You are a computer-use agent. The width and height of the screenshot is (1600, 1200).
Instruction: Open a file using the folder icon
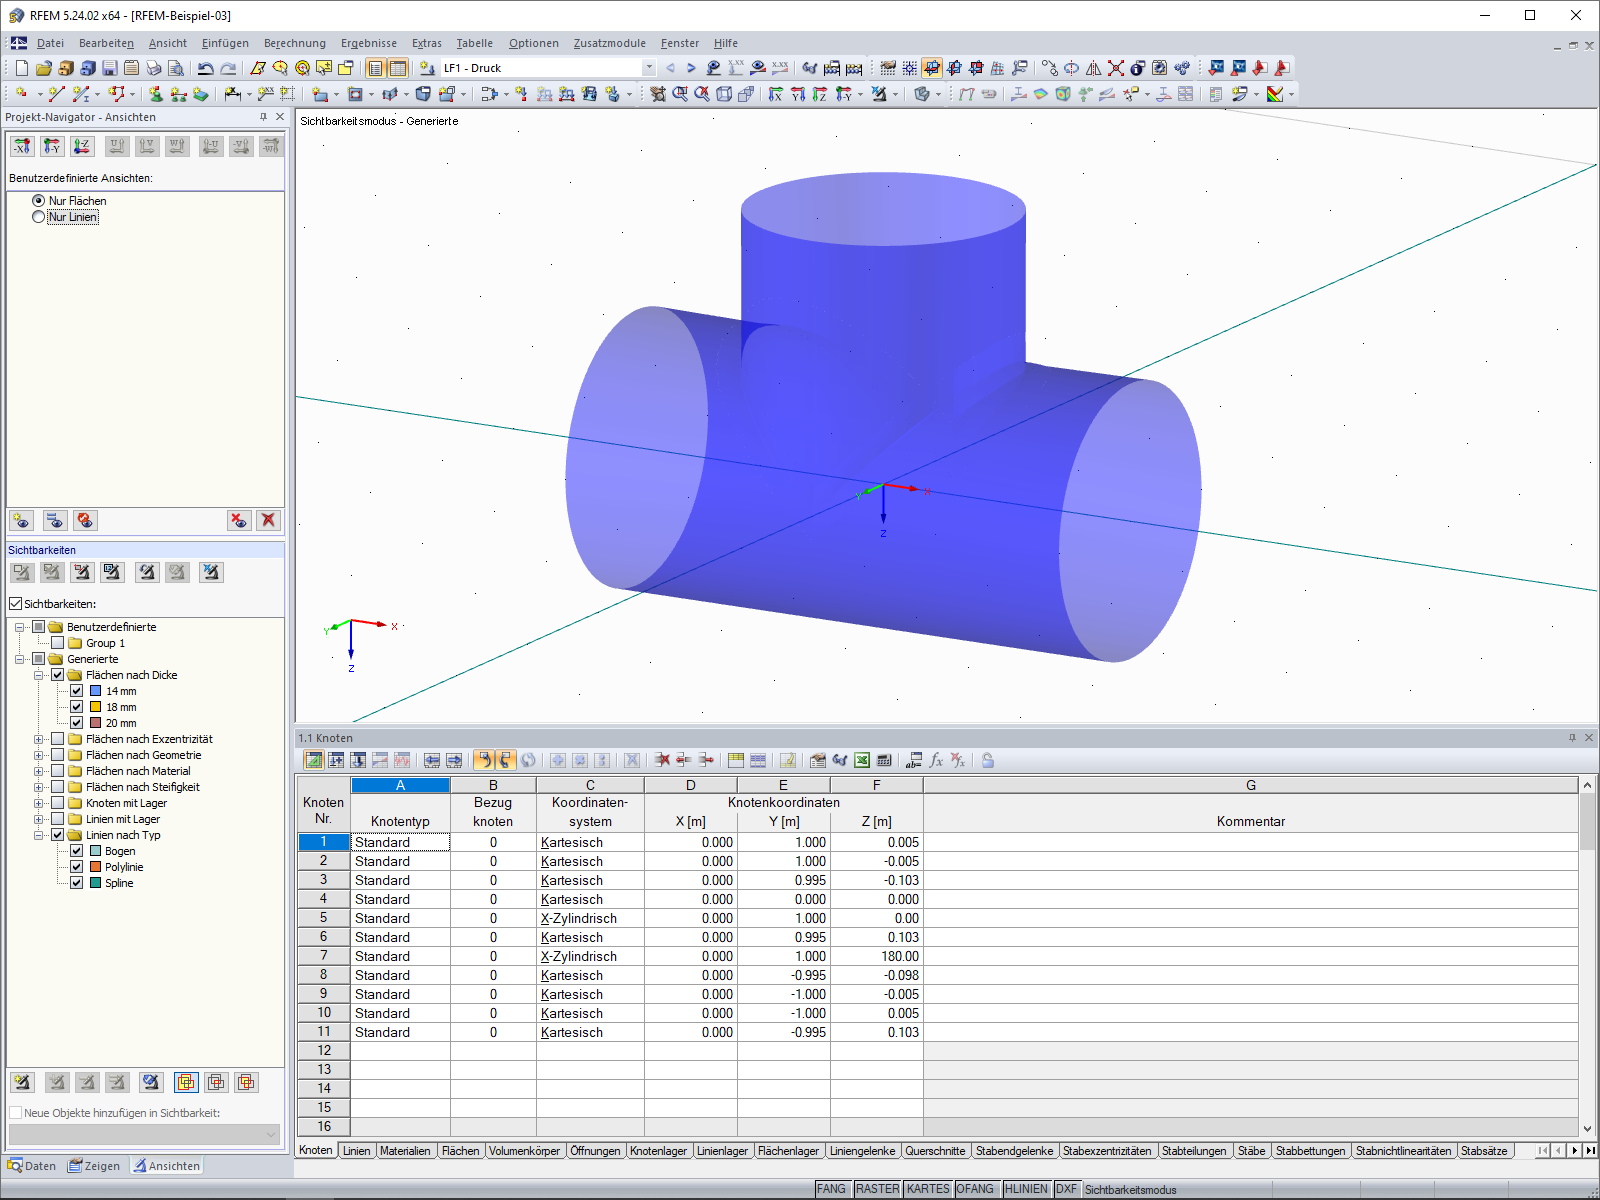(43, 68)
